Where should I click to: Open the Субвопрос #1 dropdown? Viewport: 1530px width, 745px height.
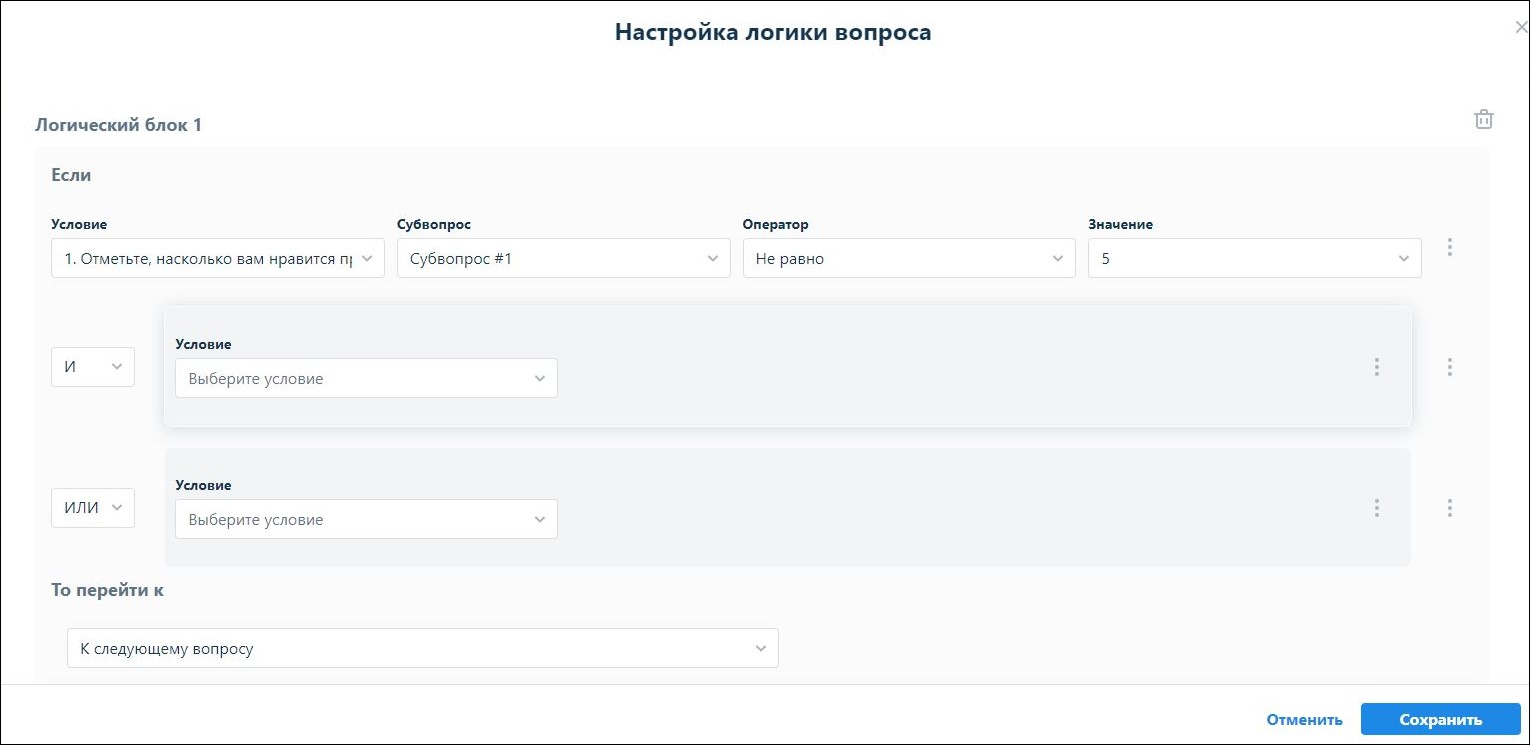(x=564, y=258)
